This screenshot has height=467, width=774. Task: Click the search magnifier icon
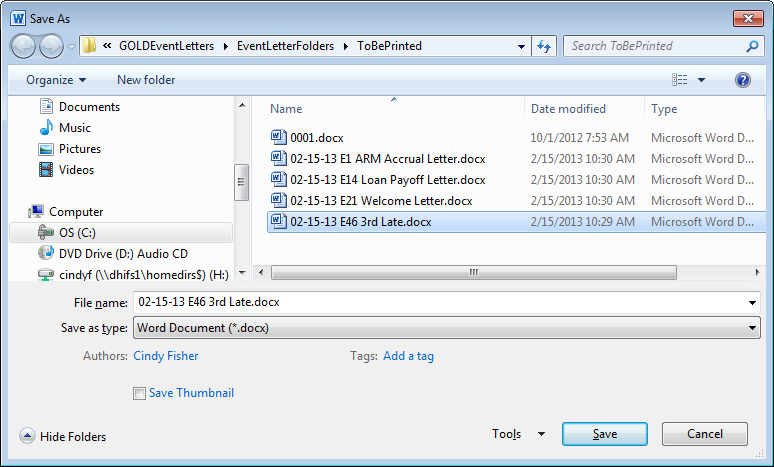(752, 46)
